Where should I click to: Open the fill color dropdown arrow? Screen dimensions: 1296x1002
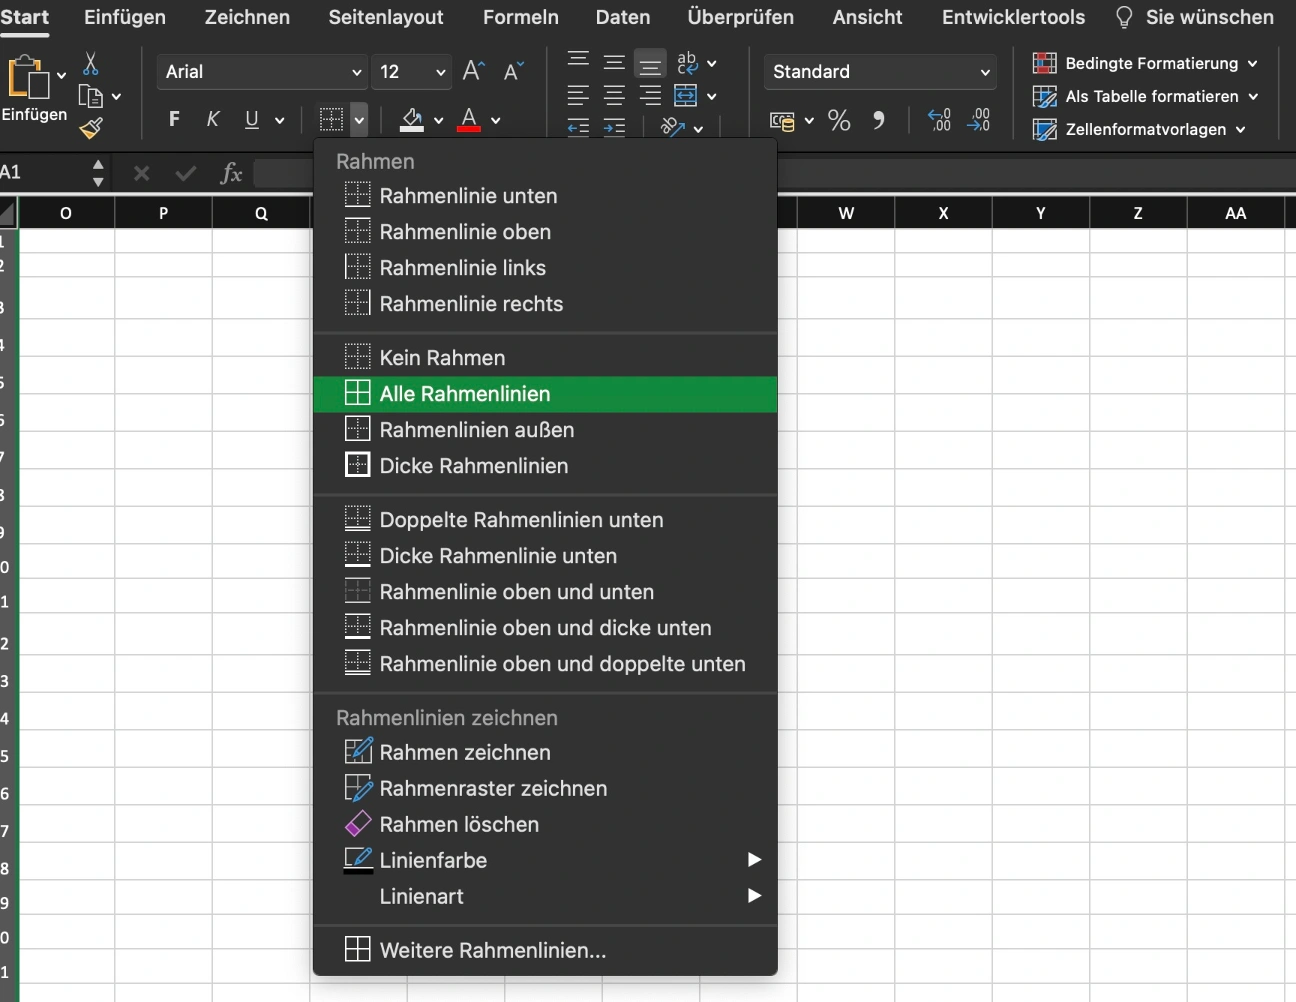click(438, 121)
